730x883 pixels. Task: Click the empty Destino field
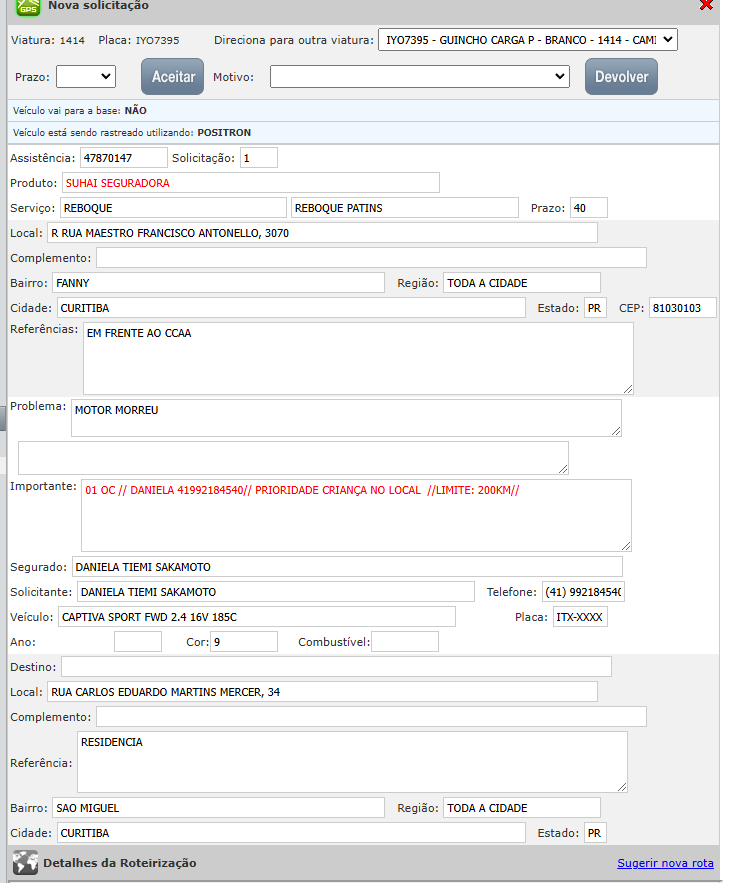(336, 667)
